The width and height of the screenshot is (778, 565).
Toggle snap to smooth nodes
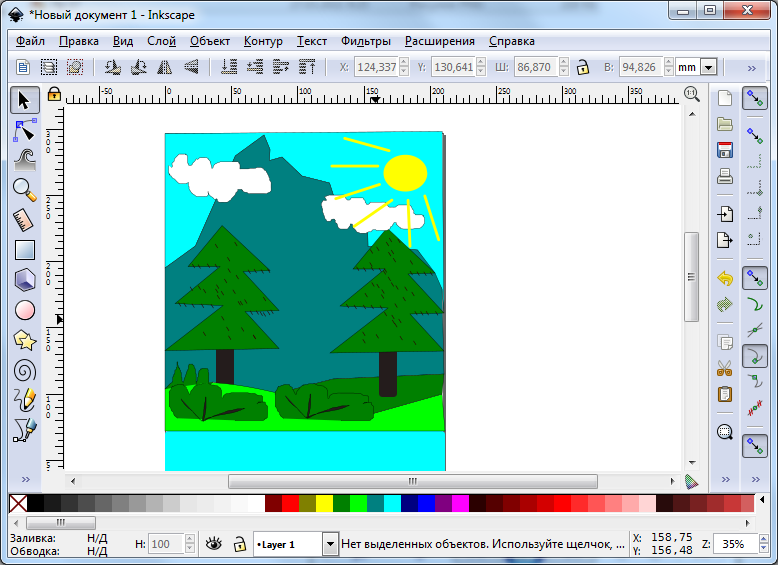coord(755,381)
